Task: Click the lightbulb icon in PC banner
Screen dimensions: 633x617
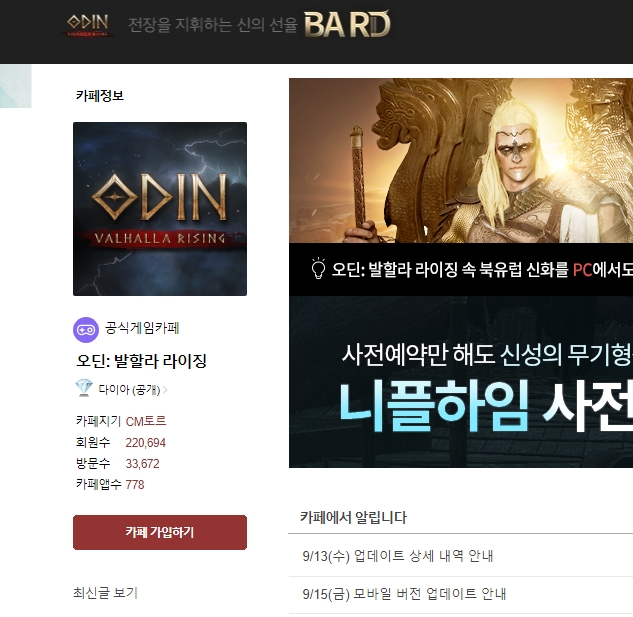Action: point(318,268)
